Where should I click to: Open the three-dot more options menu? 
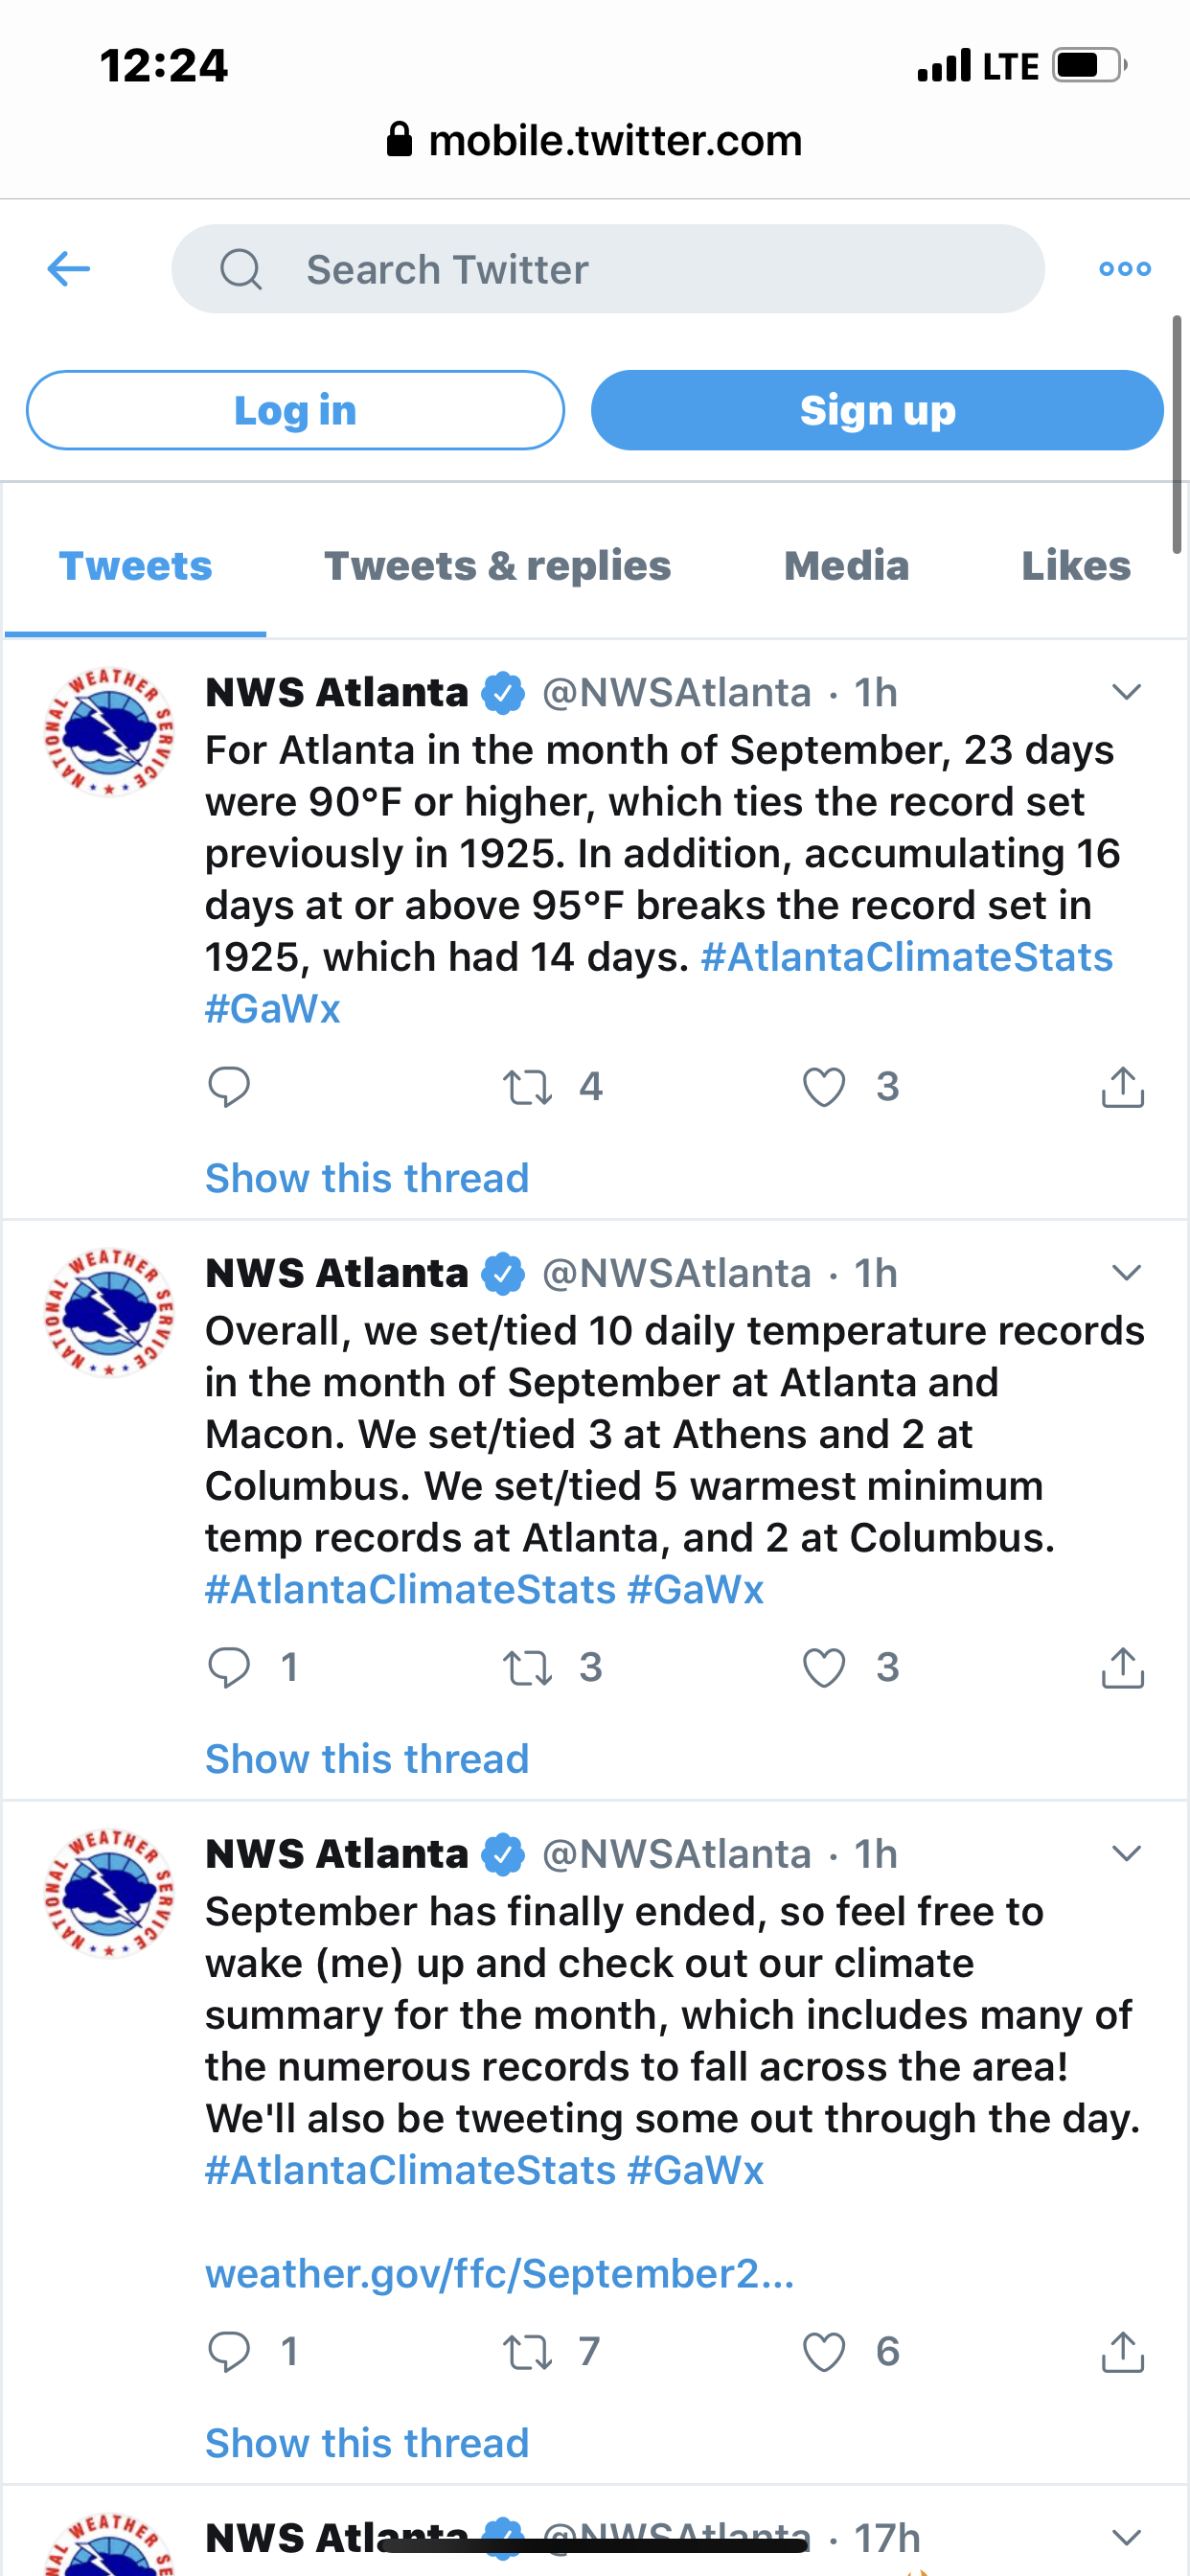[1125, 268]
